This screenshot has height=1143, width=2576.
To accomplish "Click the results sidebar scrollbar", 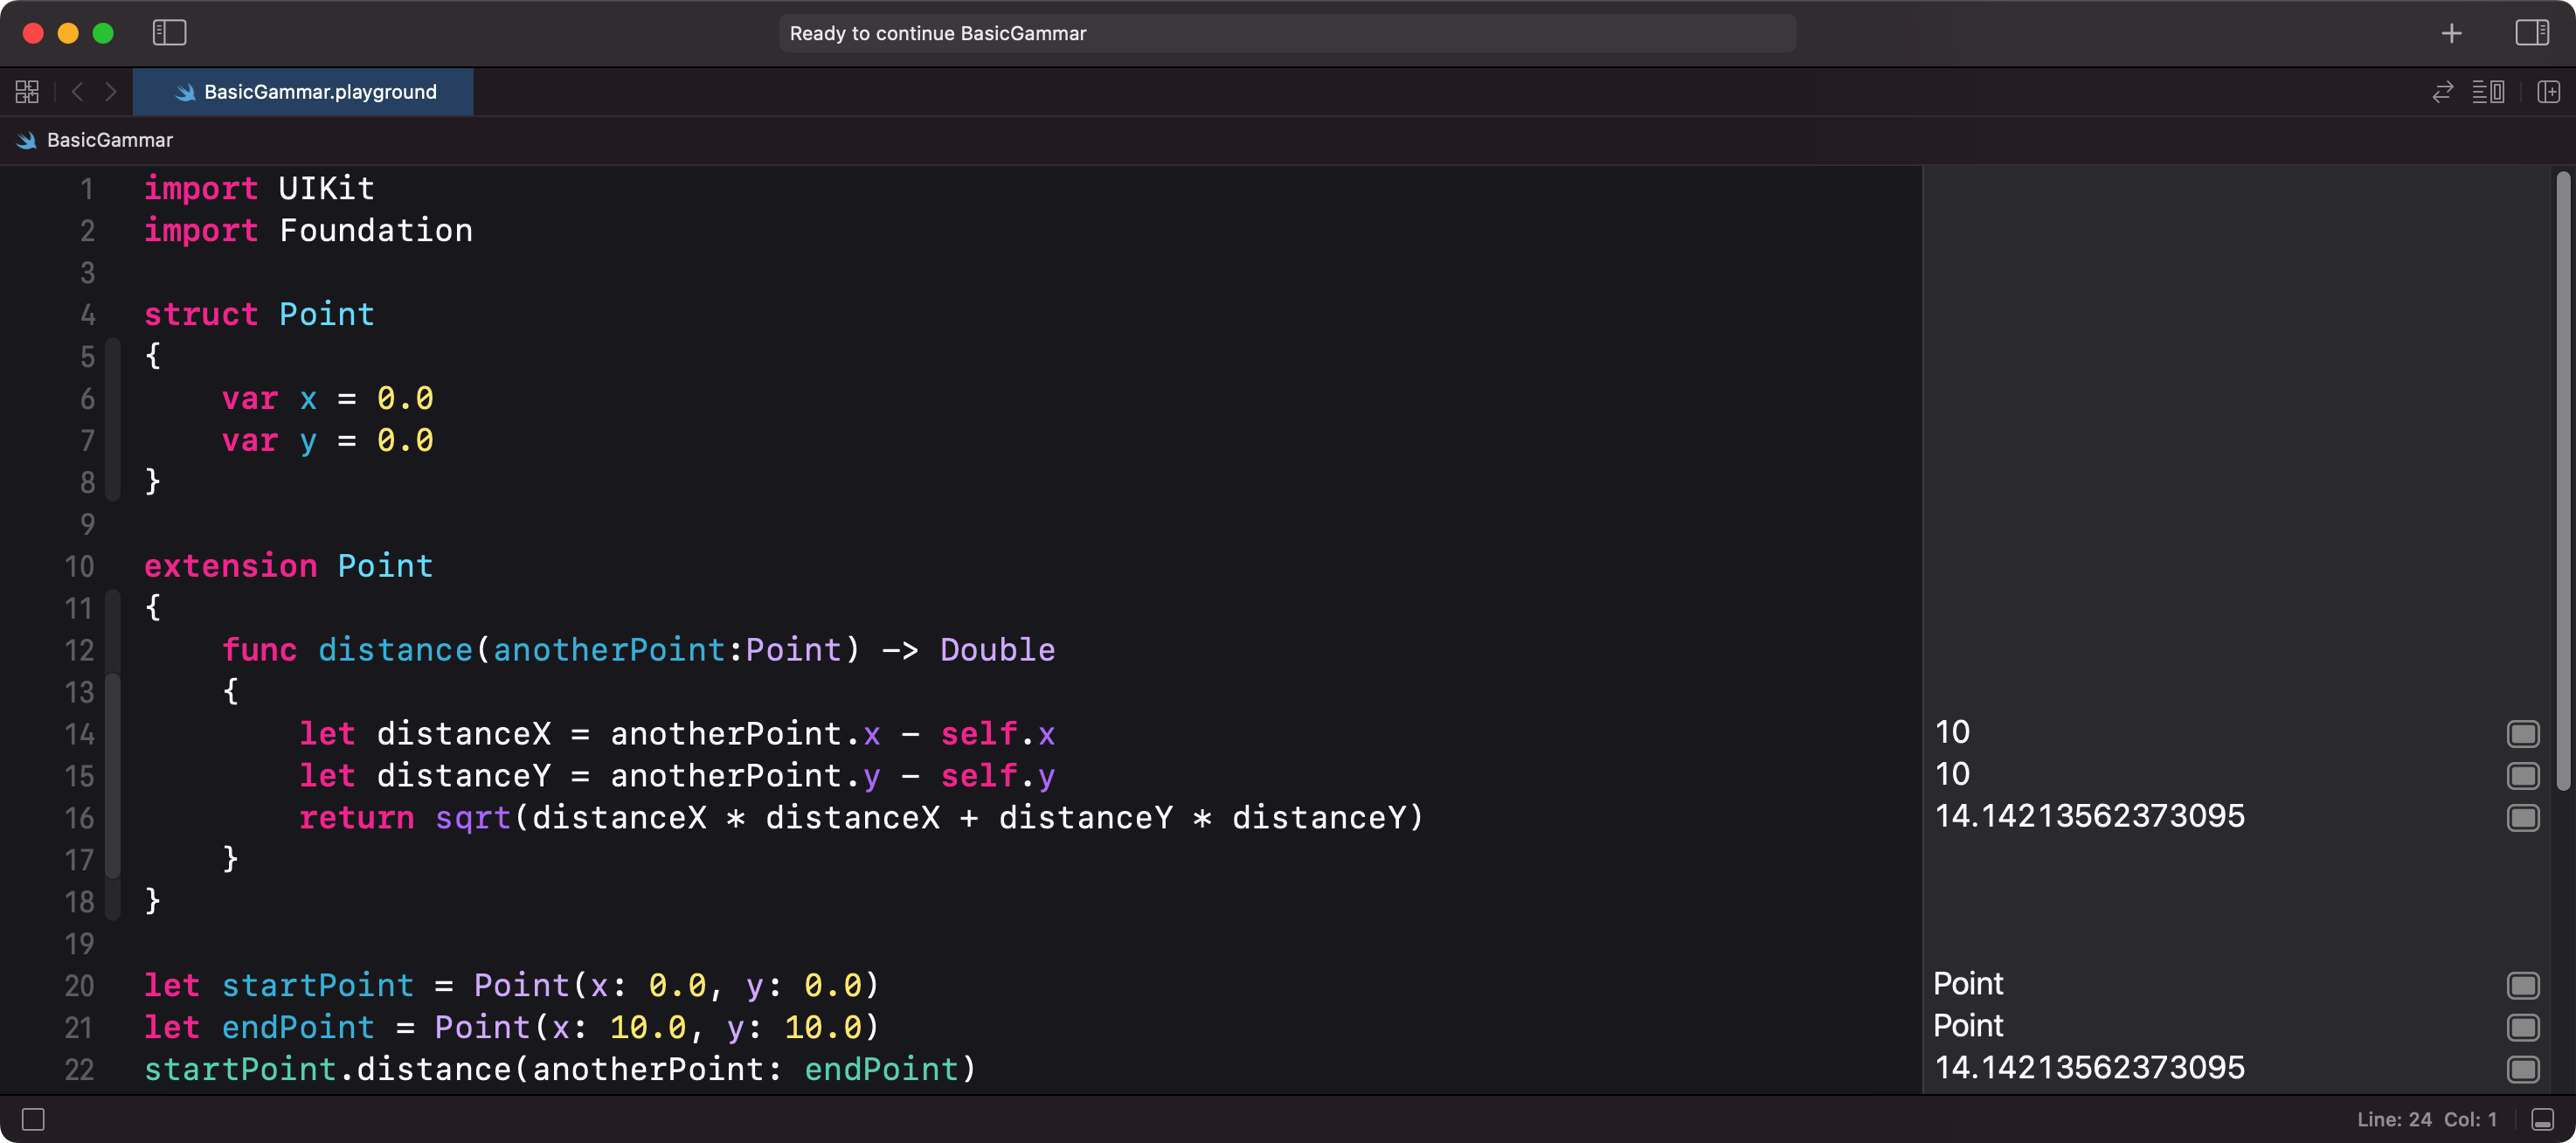I will point(2563,480).
